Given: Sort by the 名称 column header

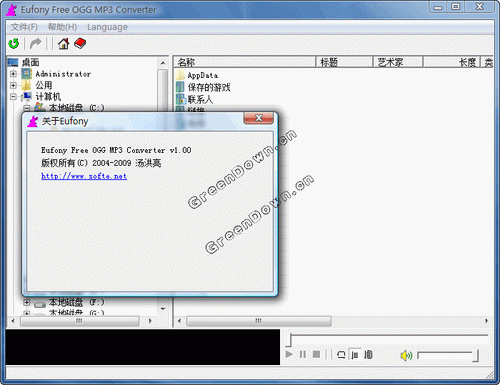Looking at the screenshot, I should click(x=245, y=62).
